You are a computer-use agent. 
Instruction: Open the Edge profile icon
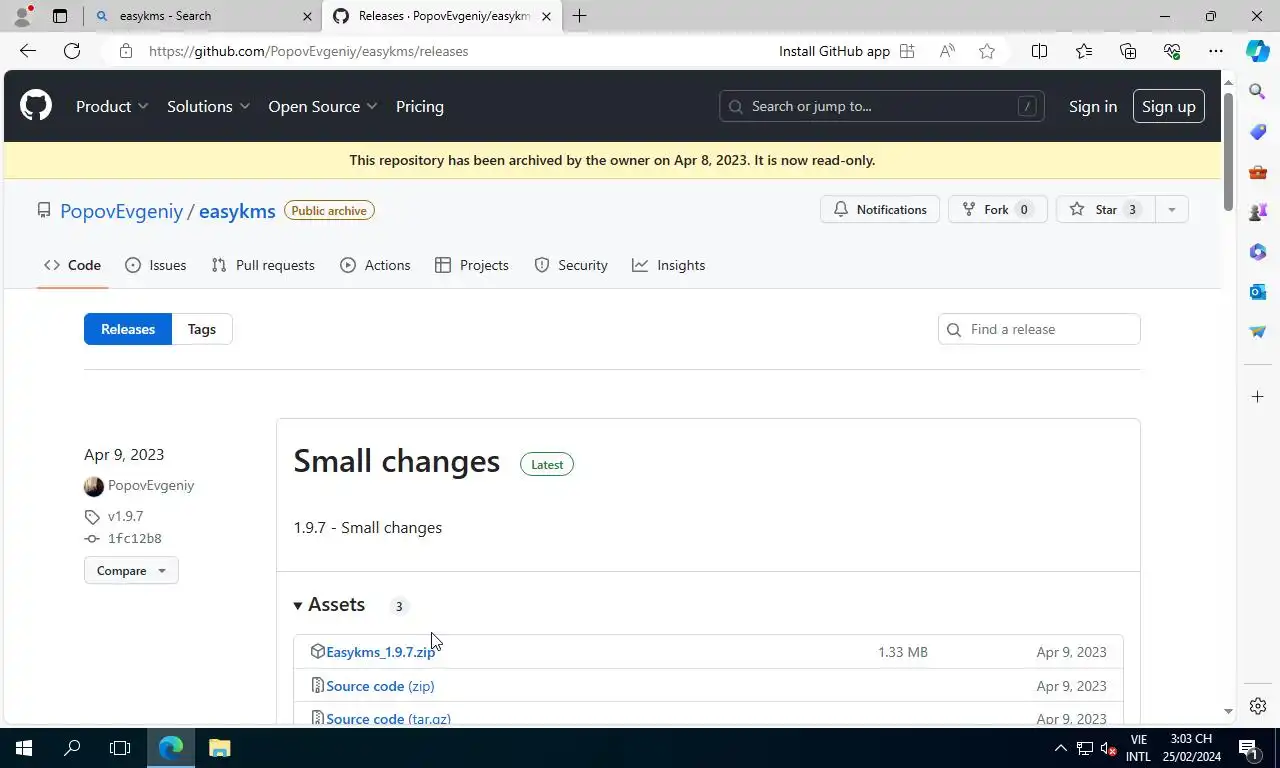point(22,16)
